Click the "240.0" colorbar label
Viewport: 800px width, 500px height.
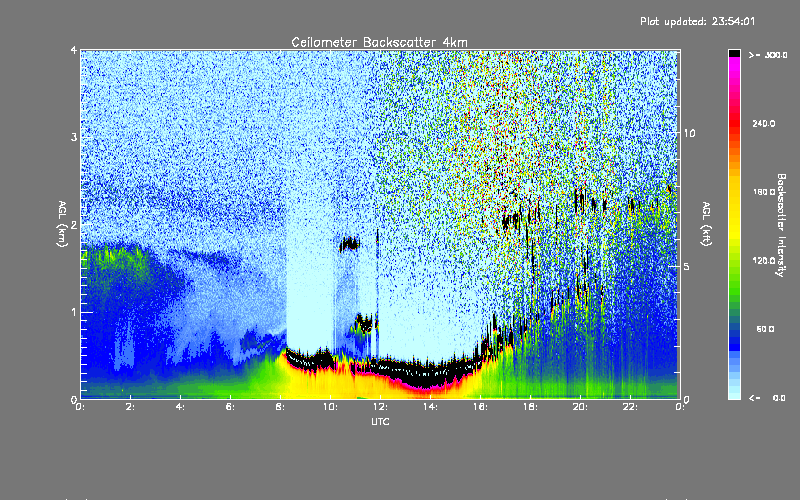(764, 123)
